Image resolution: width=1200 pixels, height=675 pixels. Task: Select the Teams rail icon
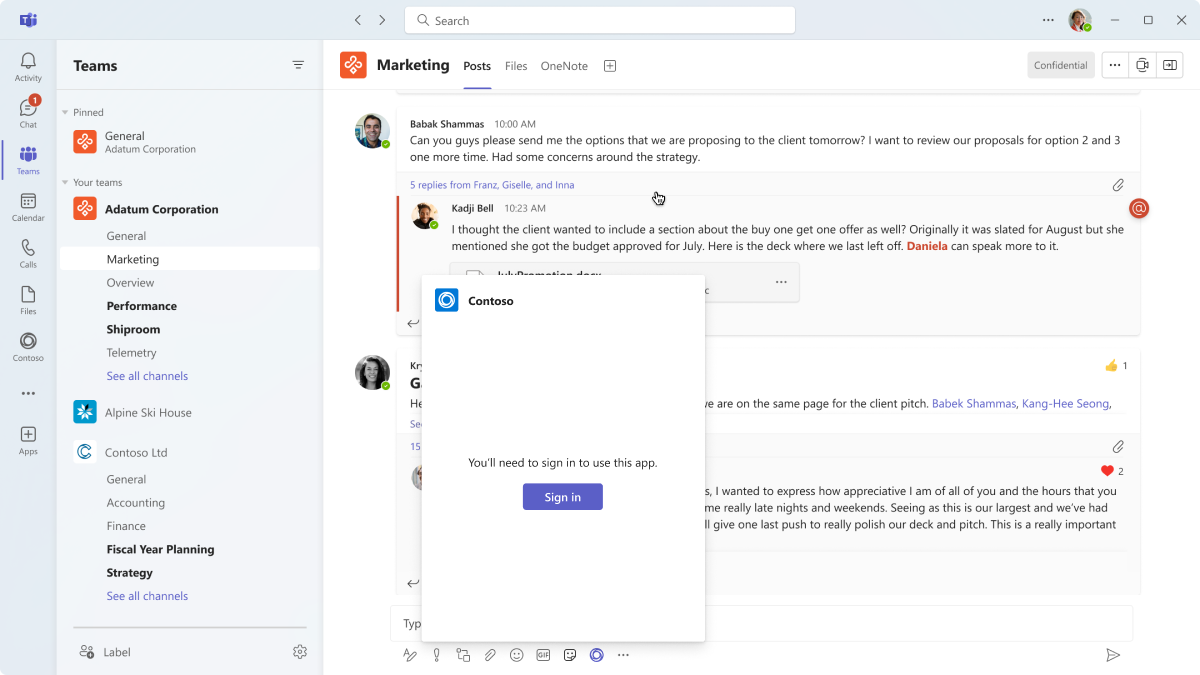tap(28, 160)
